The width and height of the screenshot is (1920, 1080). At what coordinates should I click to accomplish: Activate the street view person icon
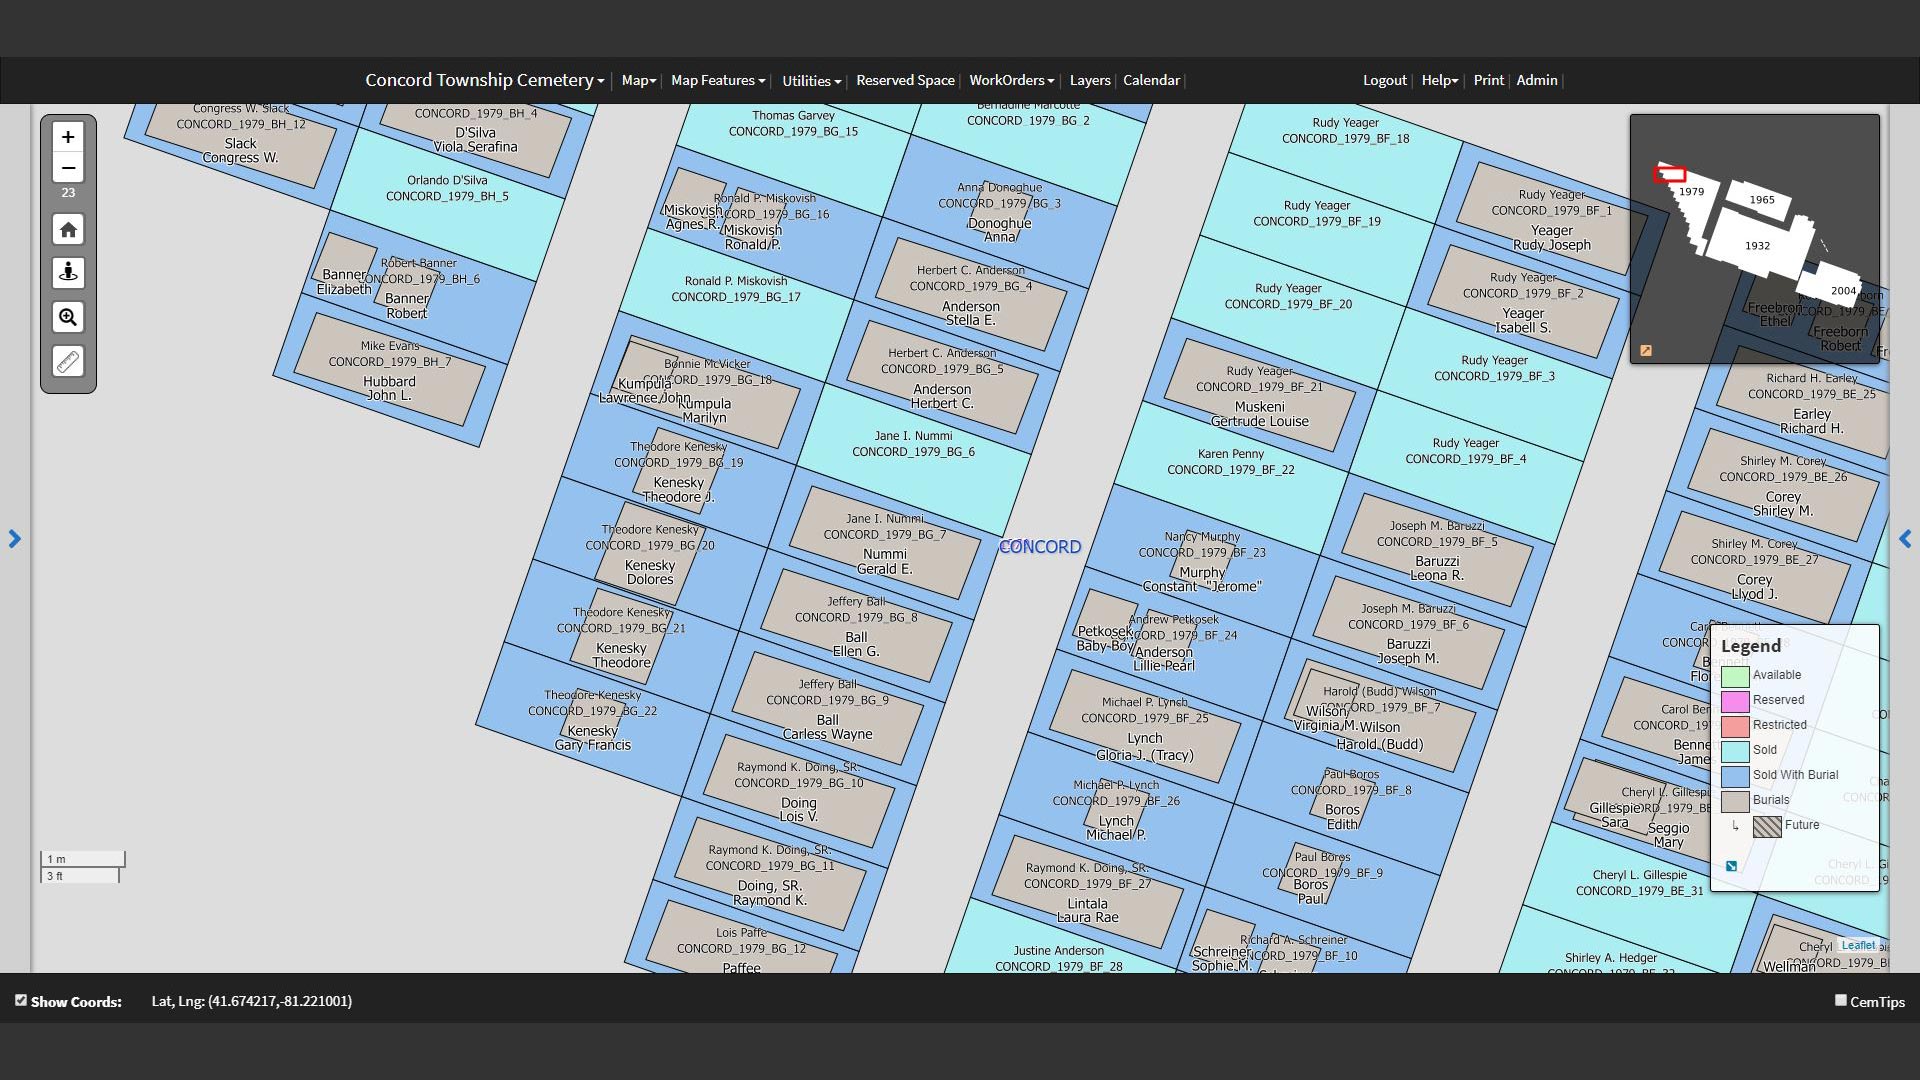click(x=68, y=273)
